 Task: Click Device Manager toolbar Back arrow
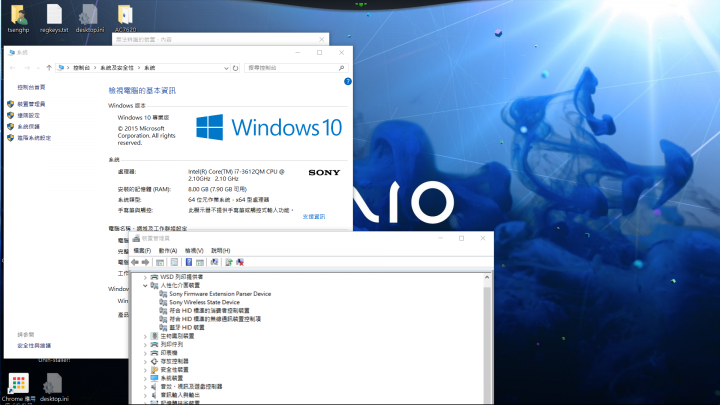(135, 262)
